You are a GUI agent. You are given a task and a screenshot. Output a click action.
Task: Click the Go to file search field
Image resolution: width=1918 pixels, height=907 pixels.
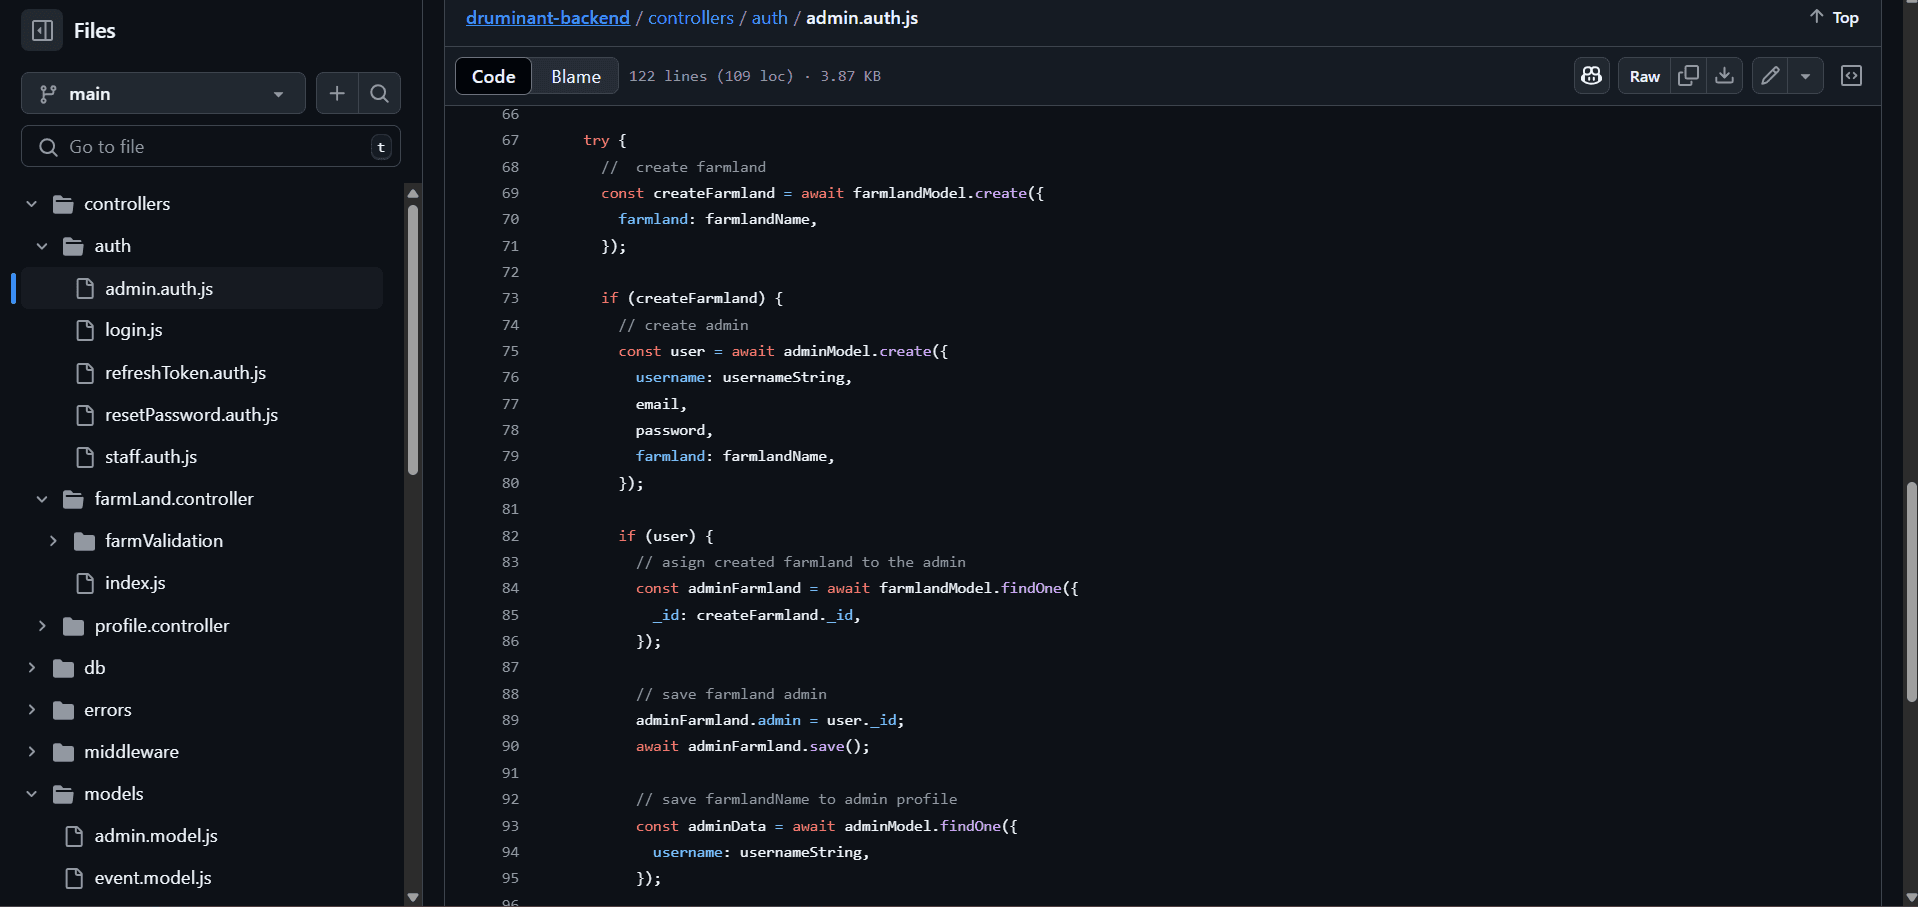tap(210, 147)
